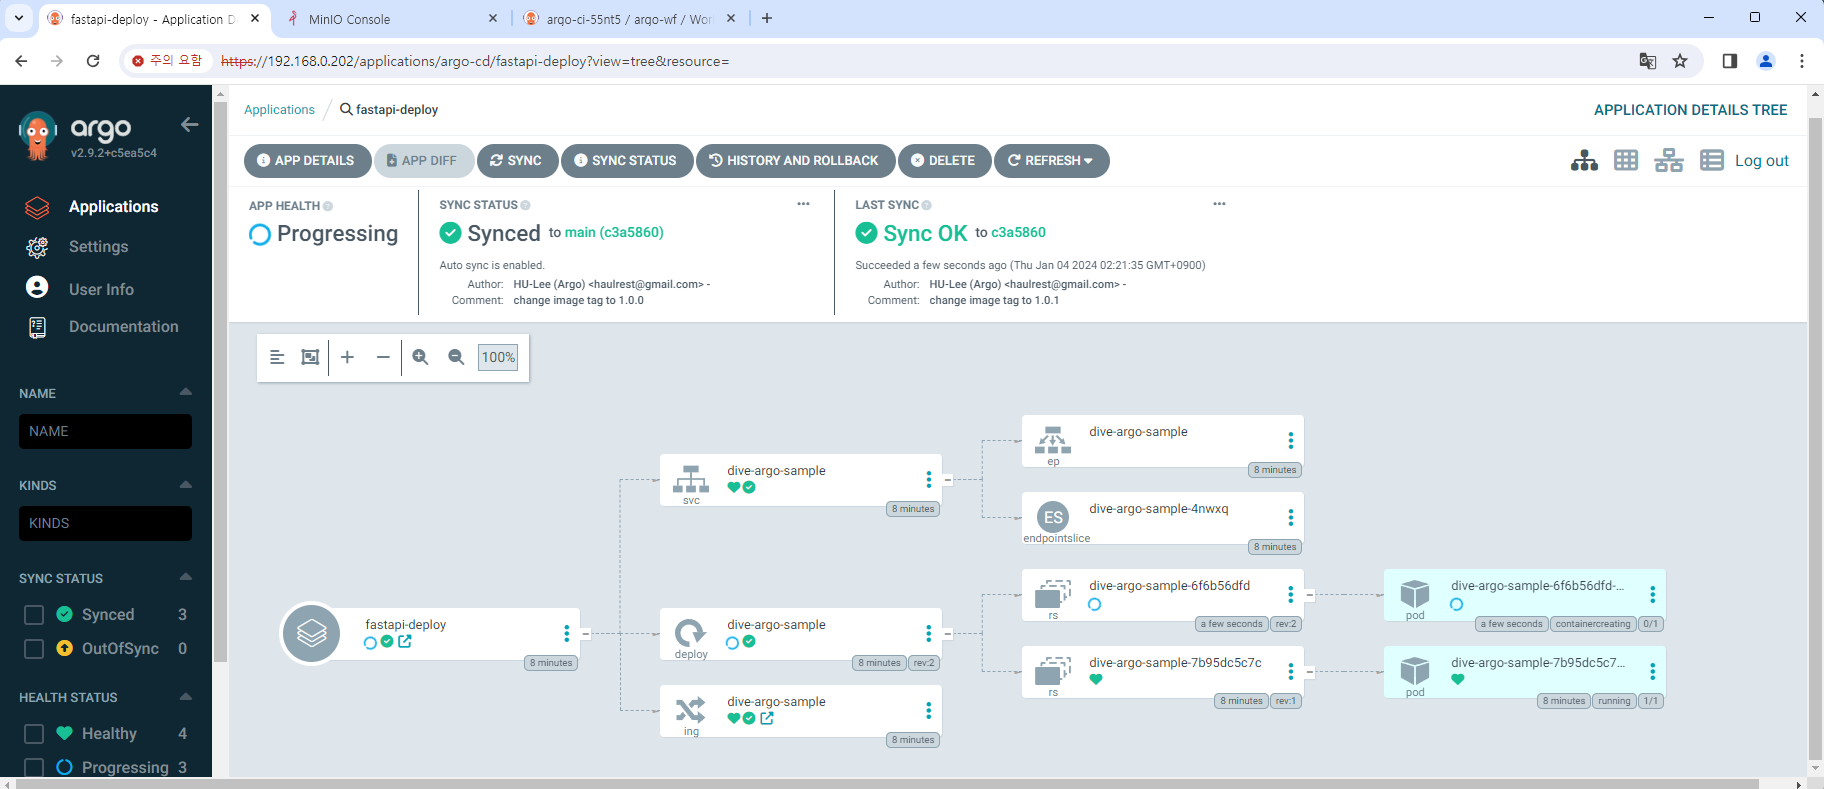Open the fastapi-deploy external link icon
The width and height of the screenshot is (1824, 789).
coord(405,642)
